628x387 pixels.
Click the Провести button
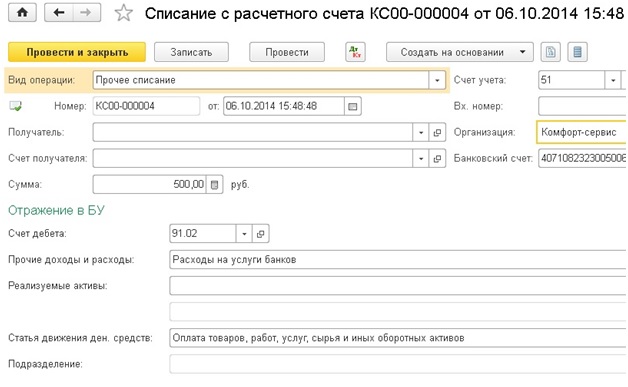287,52
